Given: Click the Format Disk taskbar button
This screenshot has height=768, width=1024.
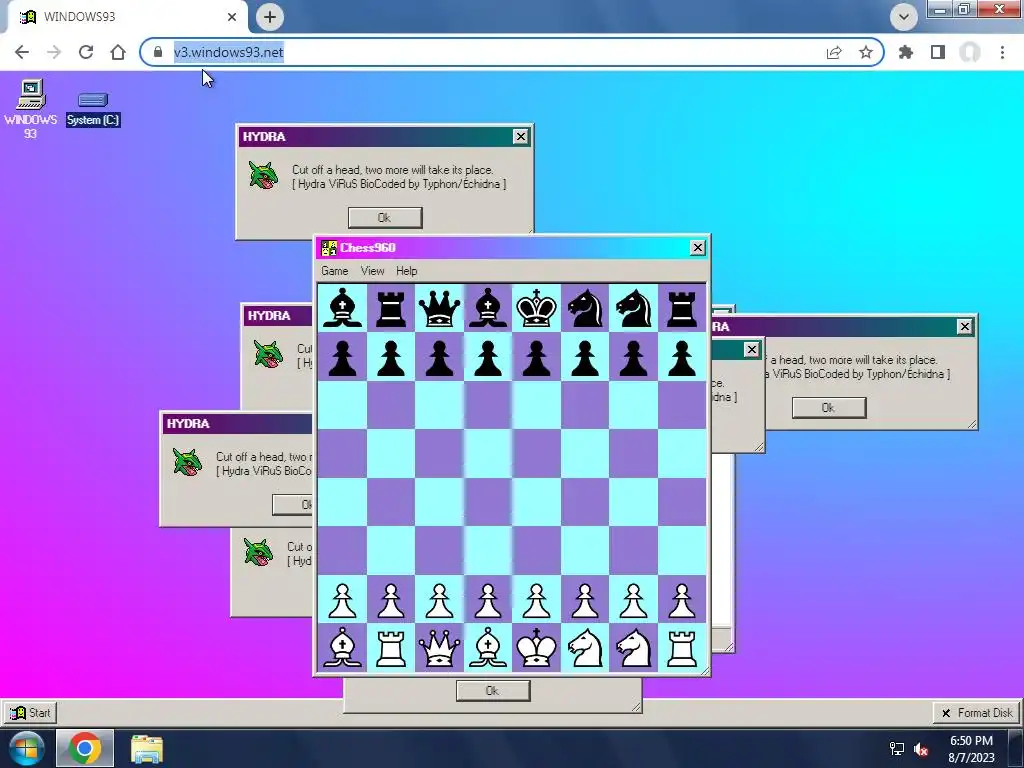Looking at the screenshot, I should (x=977, y=713).
